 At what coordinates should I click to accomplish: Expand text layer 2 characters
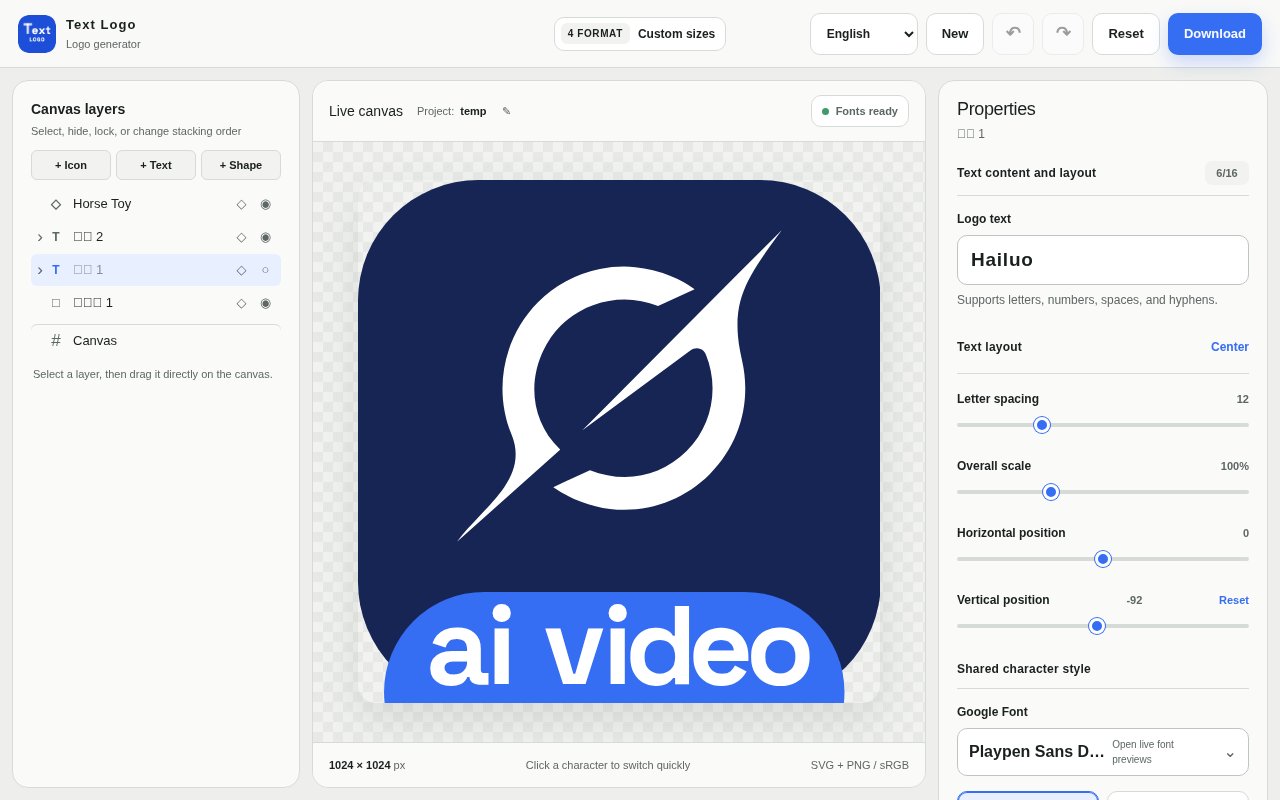point(40,237)
